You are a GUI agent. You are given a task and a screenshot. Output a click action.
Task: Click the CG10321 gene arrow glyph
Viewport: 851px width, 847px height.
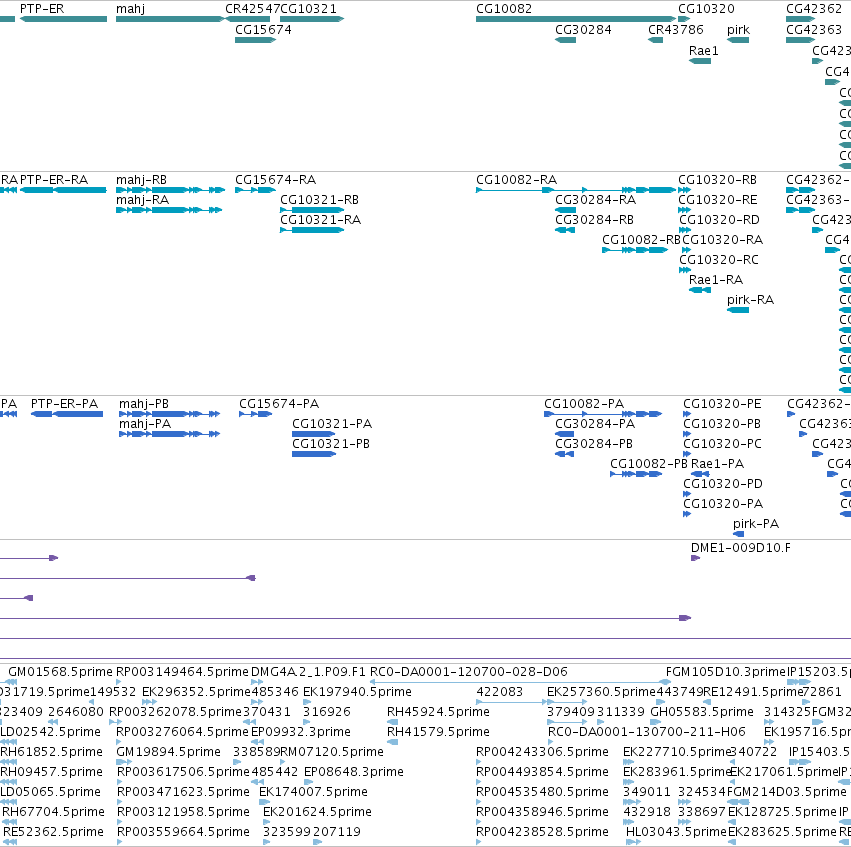(312, 19)
